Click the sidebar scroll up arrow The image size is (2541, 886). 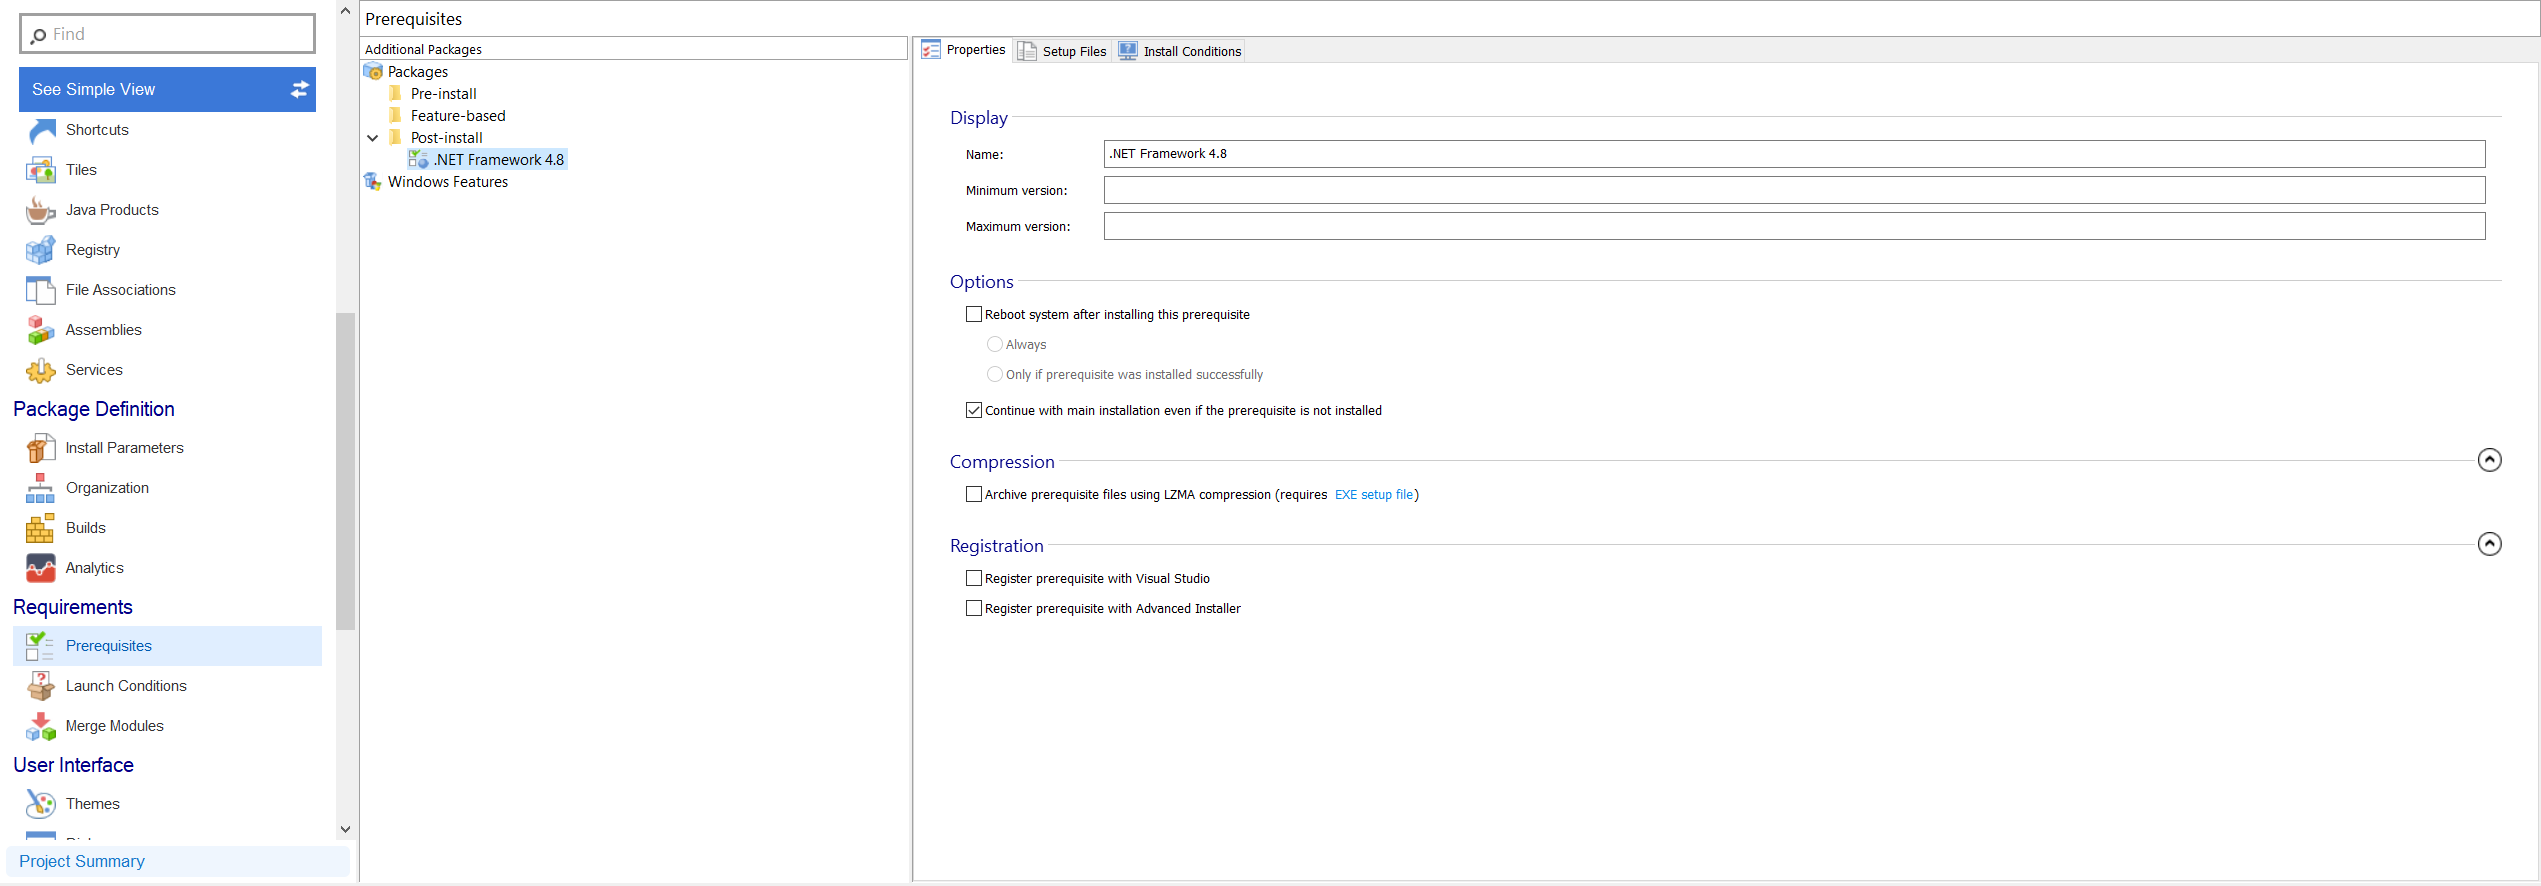click(345, 11)
